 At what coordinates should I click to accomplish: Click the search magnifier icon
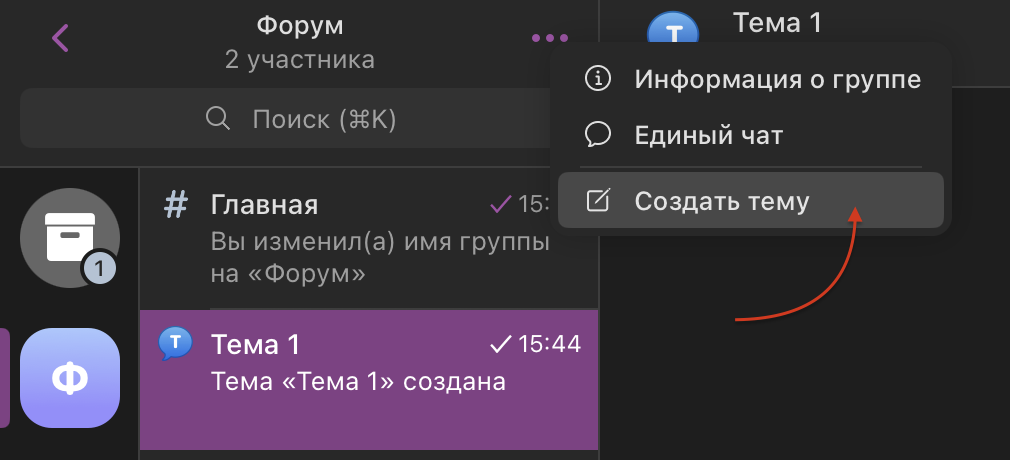218,120
